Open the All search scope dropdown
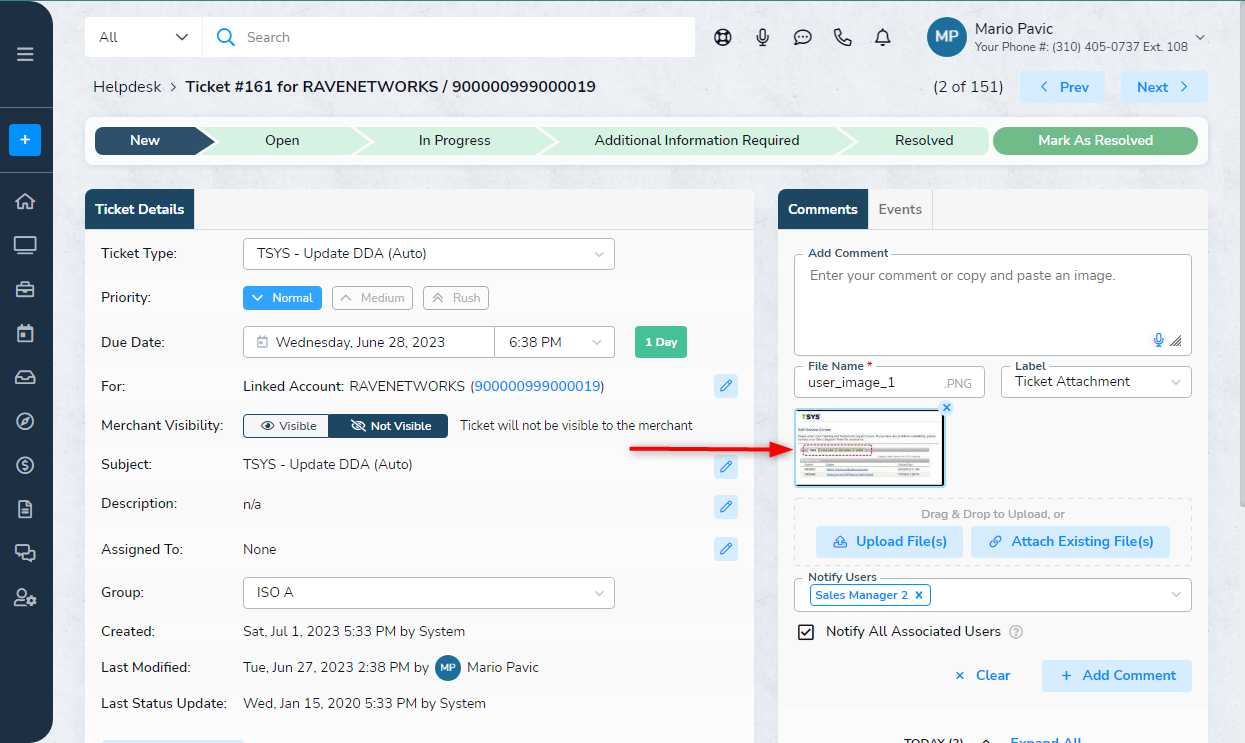 (x=144, y=37)
